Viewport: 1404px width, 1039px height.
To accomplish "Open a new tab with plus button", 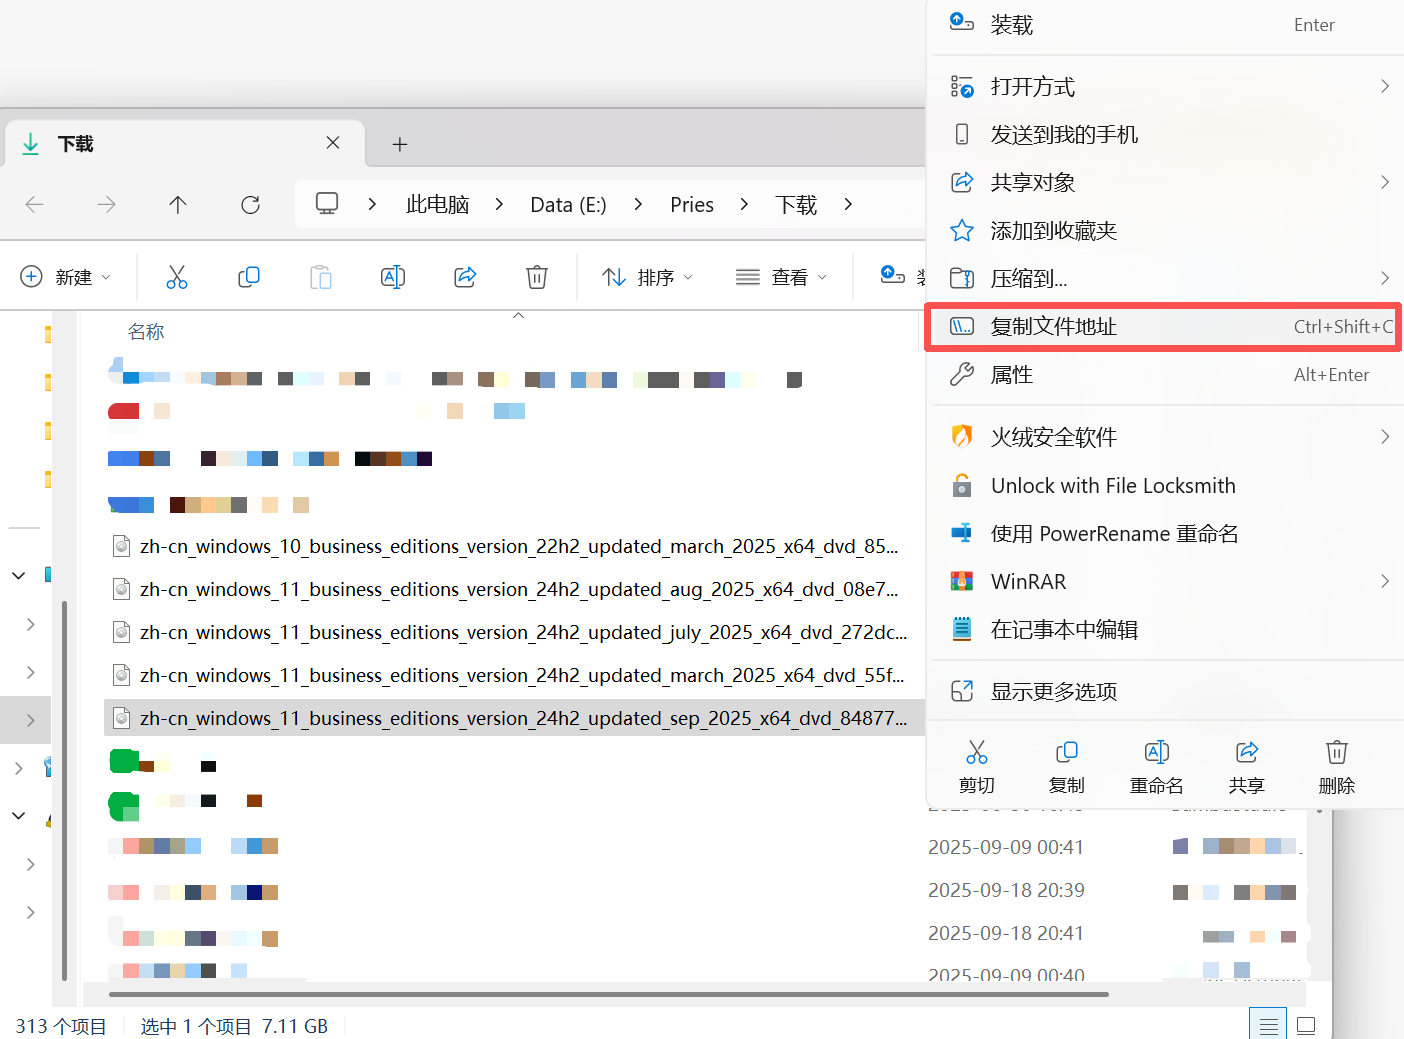I will (x=400, y=144).
